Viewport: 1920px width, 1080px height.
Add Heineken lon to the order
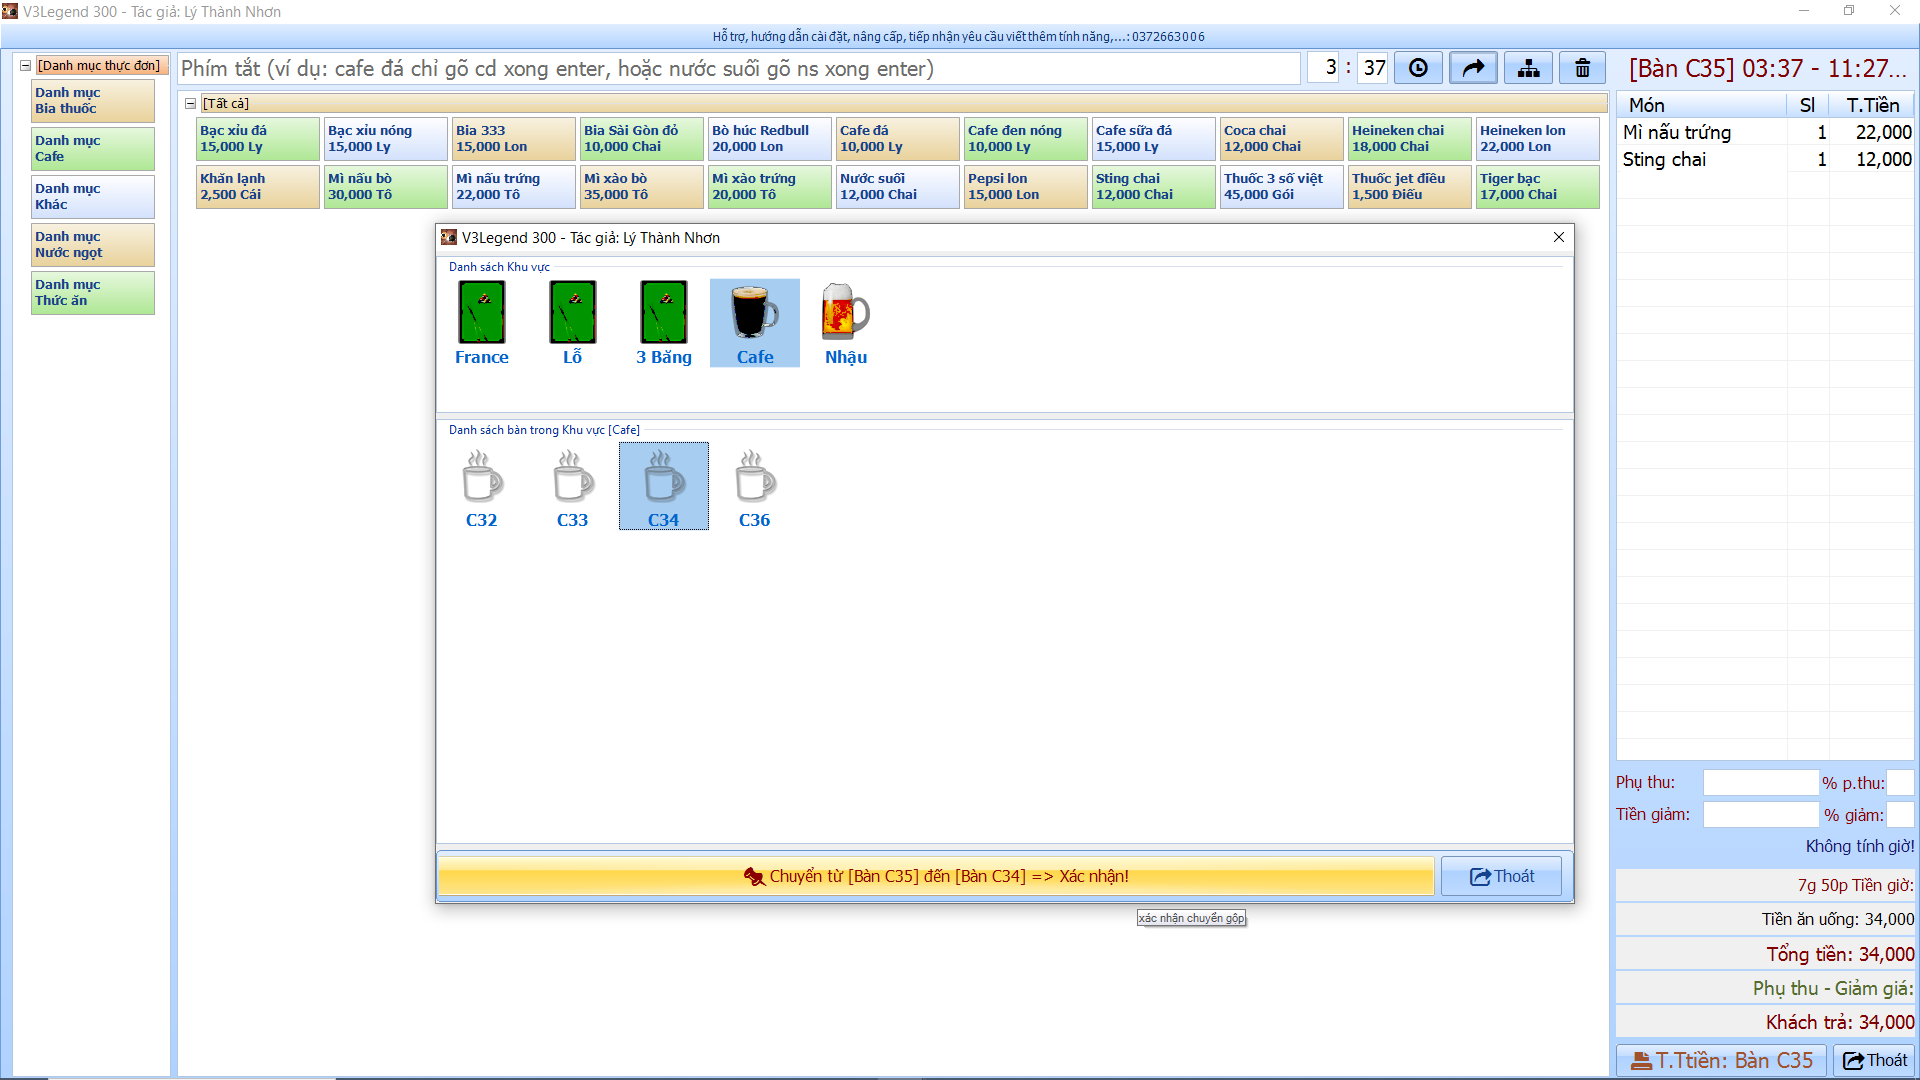point(1537,139)
